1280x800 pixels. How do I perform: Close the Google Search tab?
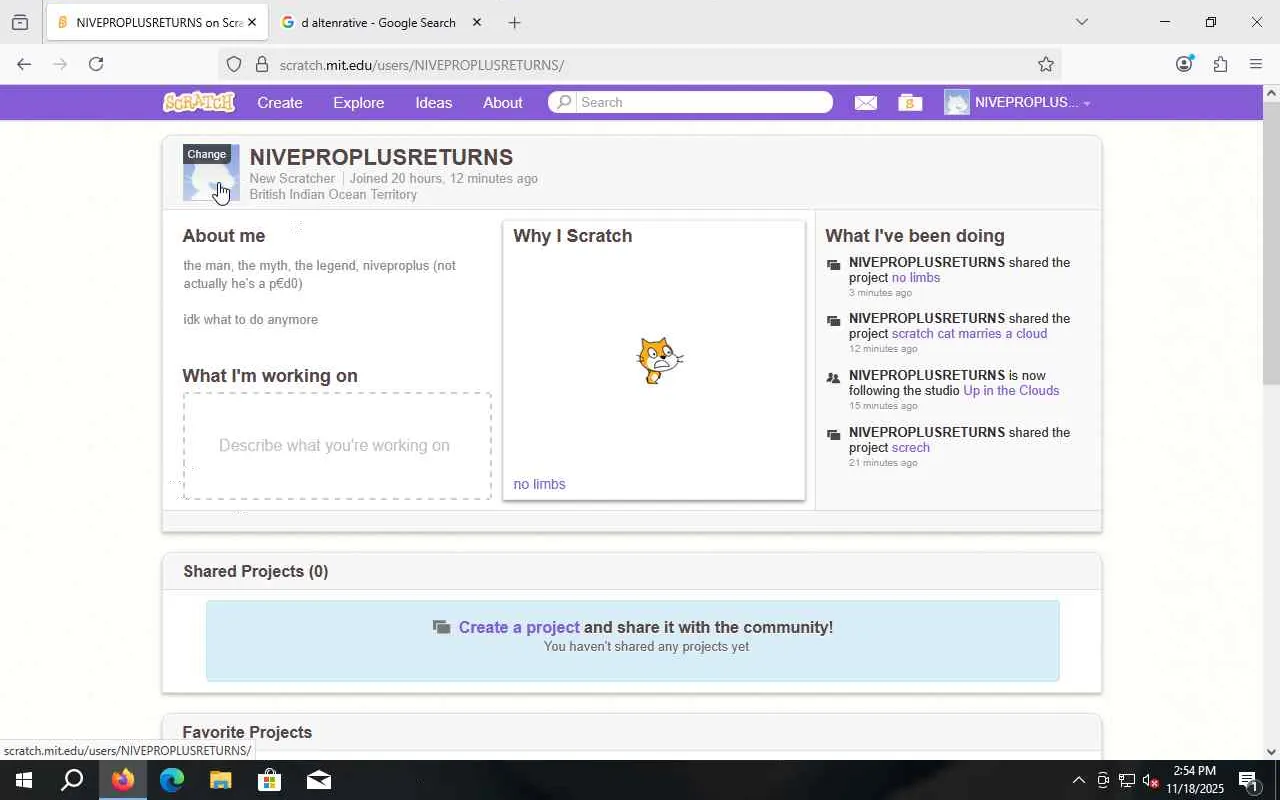click(x=477, y=22)
